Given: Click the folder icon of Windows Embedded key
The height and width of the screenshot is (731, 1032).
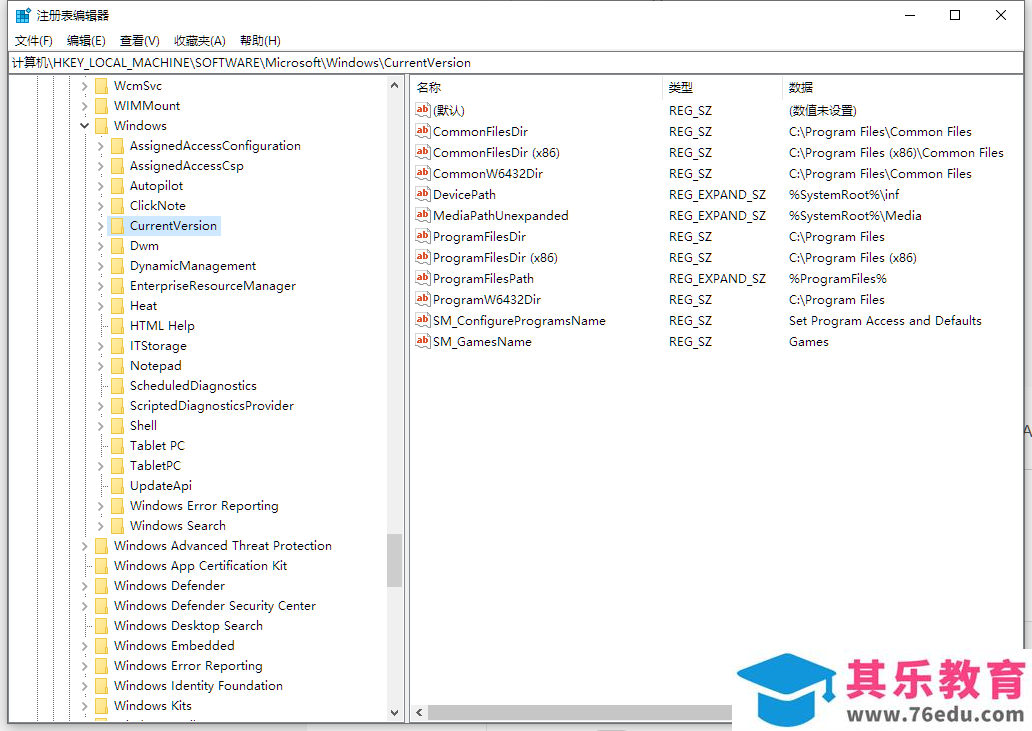Looking at the screenshot, I should pyautogui.click(x=101, y=645).
